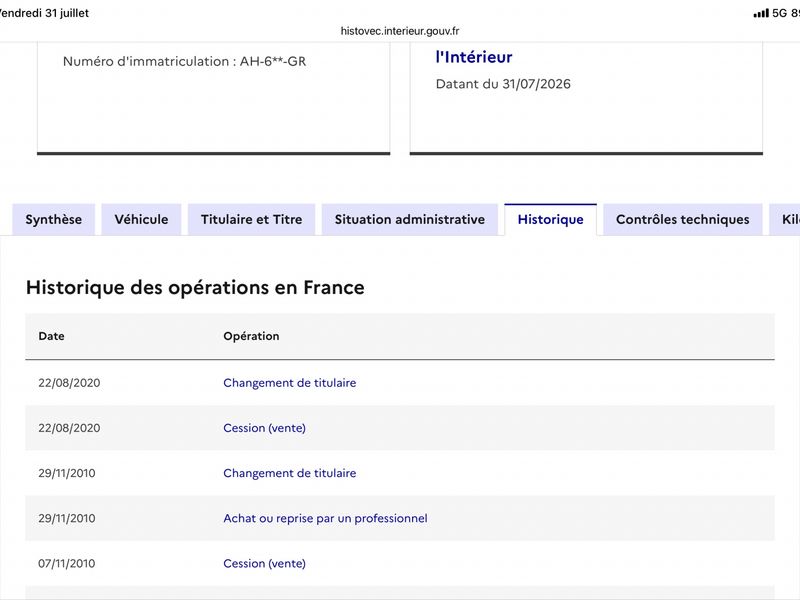The width and height of the screenshot is (800, 600).
Task: Click the first 22/08/2020 Changement de titulaire entry
Action: [290, 383]
